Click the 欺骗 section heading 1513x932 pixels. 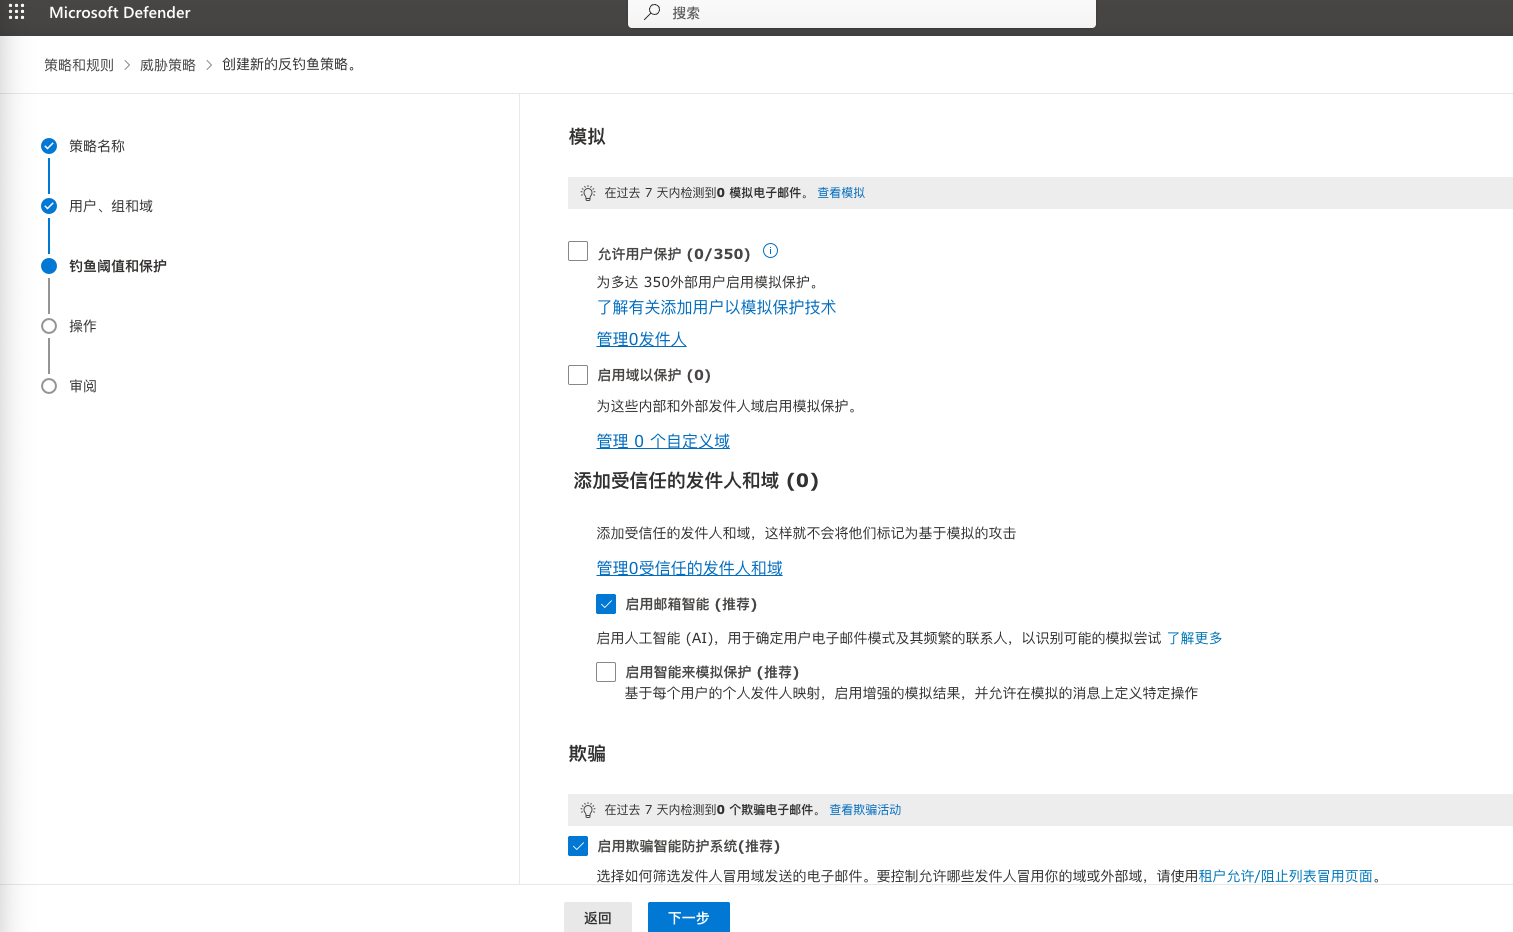(587, 754)
